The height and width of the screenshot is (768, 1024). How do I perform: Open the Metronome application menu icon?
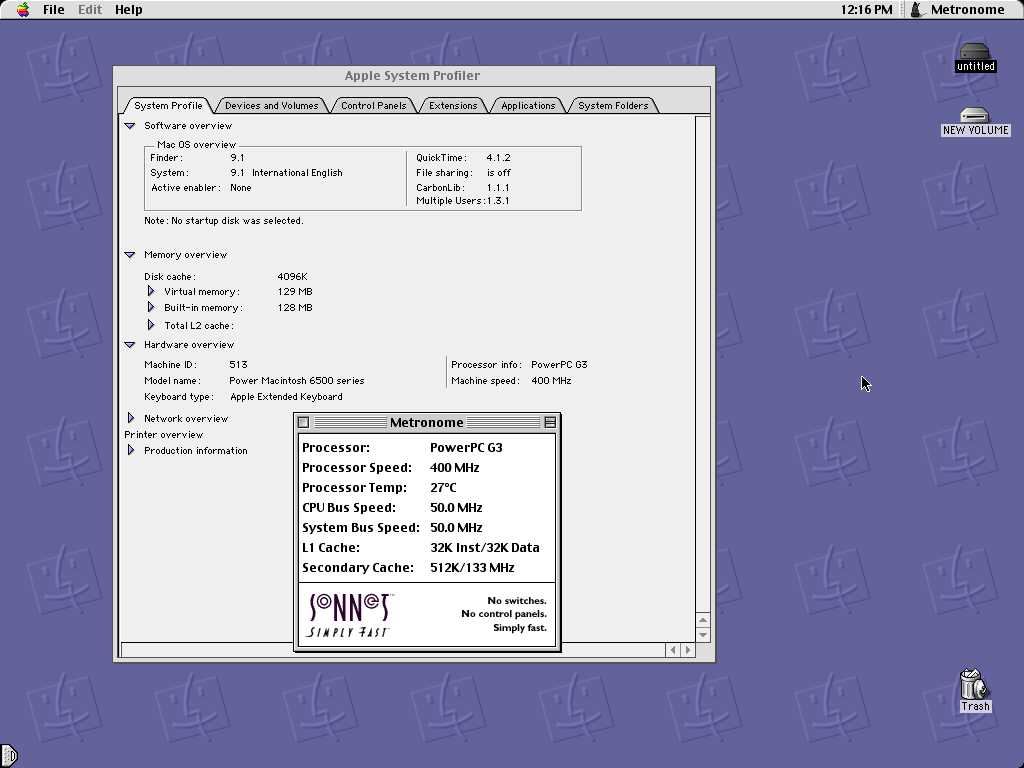(x=918, y=9)
